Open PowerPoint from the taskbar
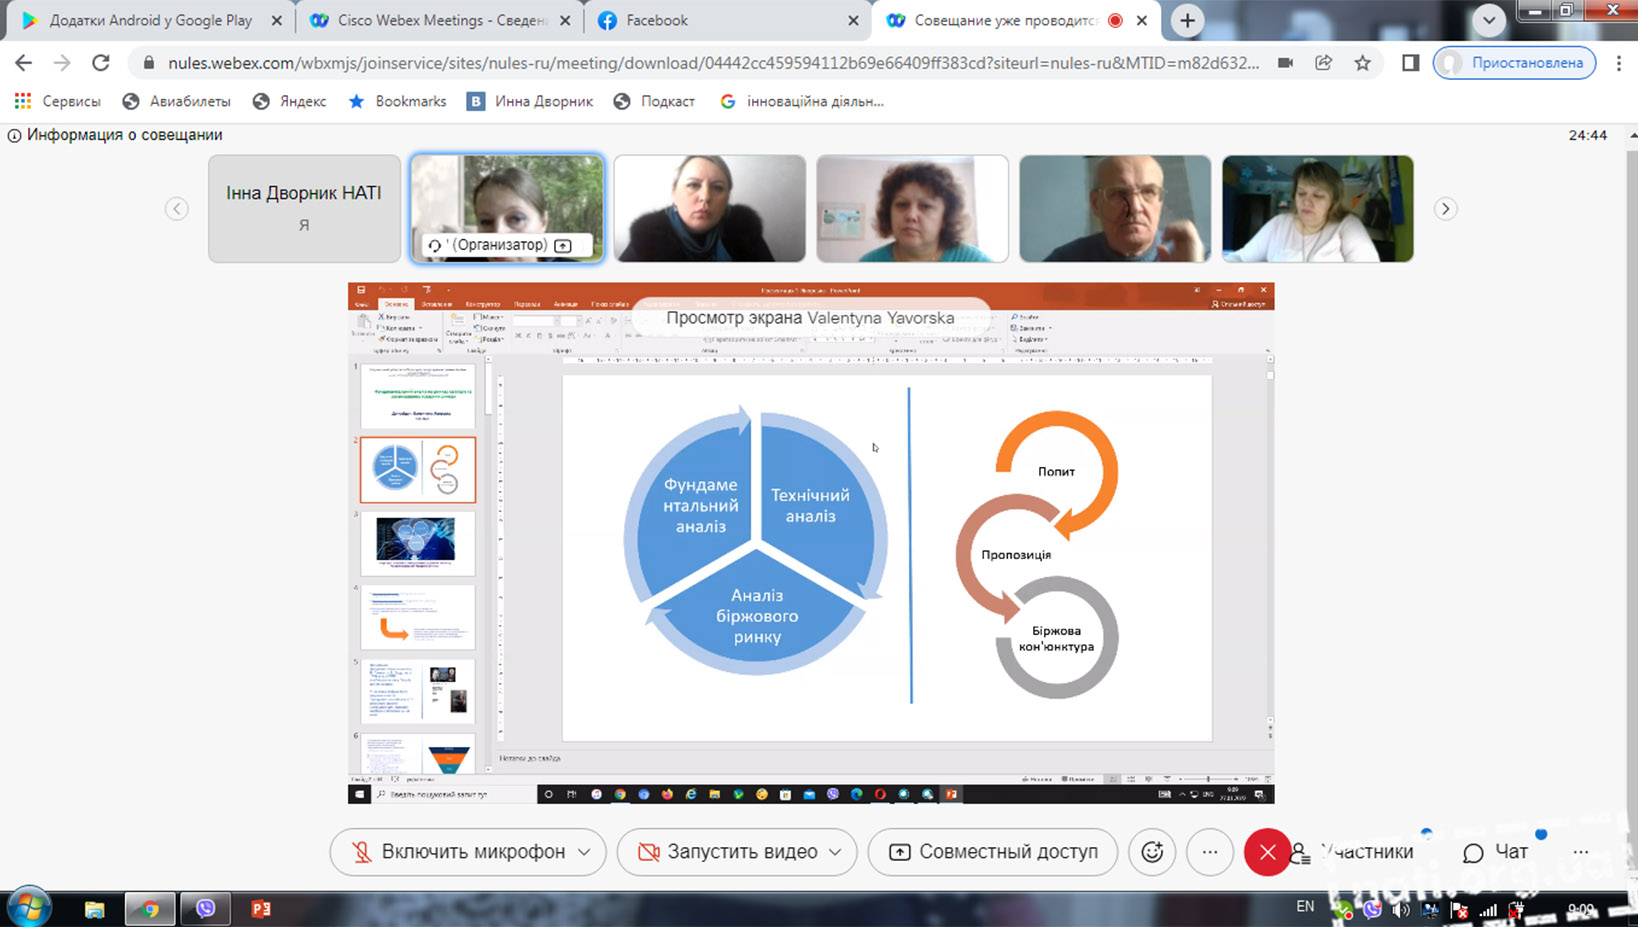Image resolution: width=1638 pixels, height=927 pixels. pyautogui.click(x=261, y=908)
